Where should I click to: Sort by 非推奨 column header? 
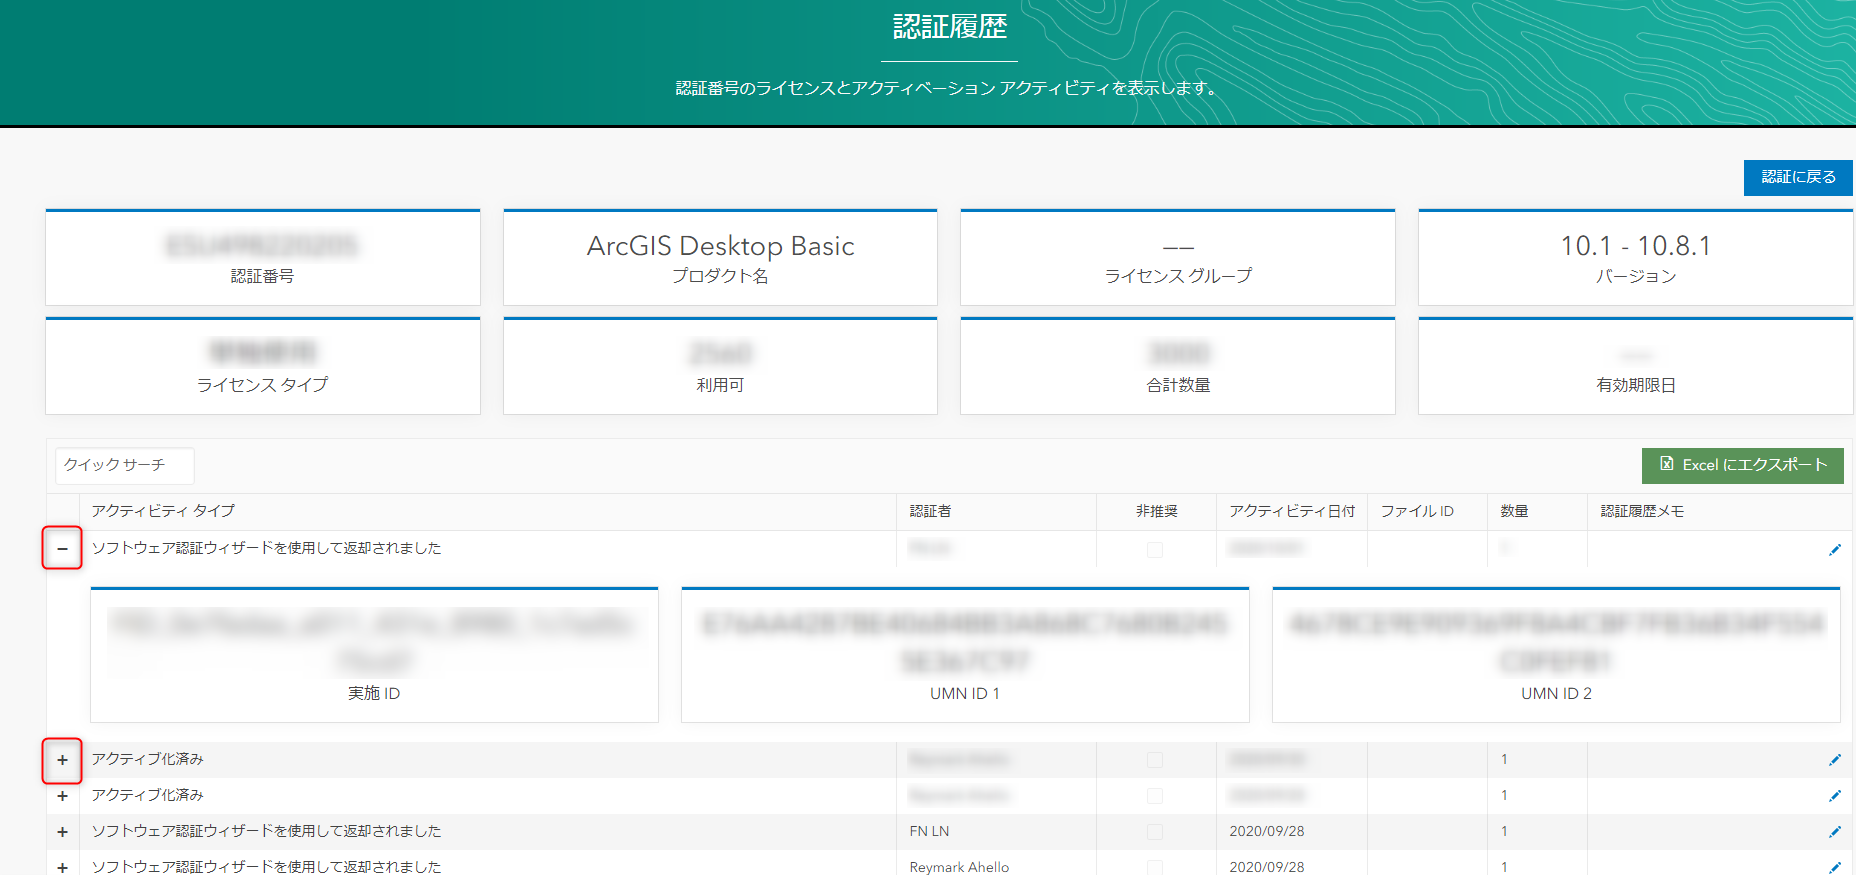pos(1156,511)
